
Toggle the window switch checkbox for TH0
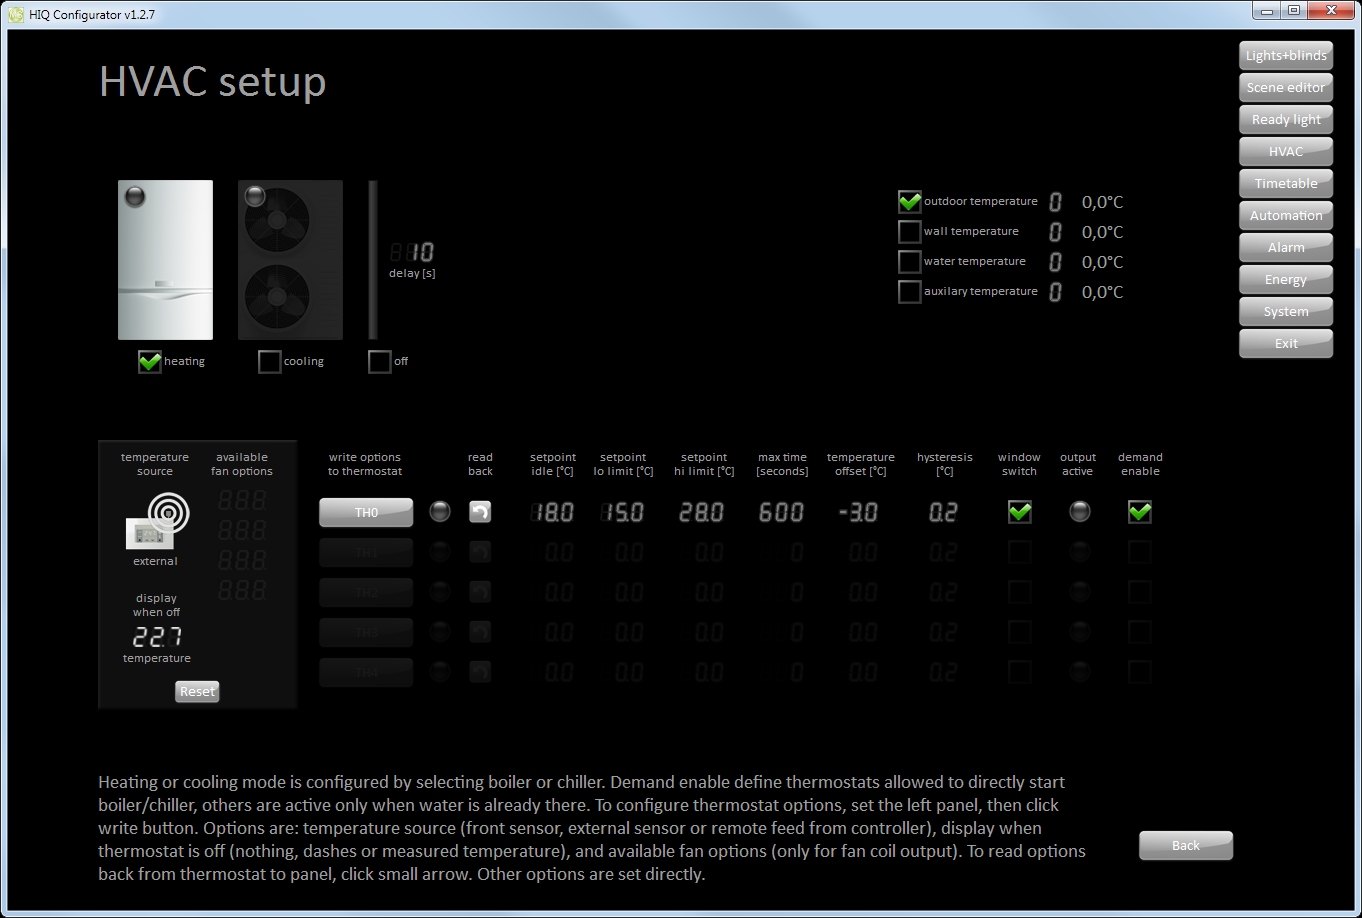[x=1019, y=512]
